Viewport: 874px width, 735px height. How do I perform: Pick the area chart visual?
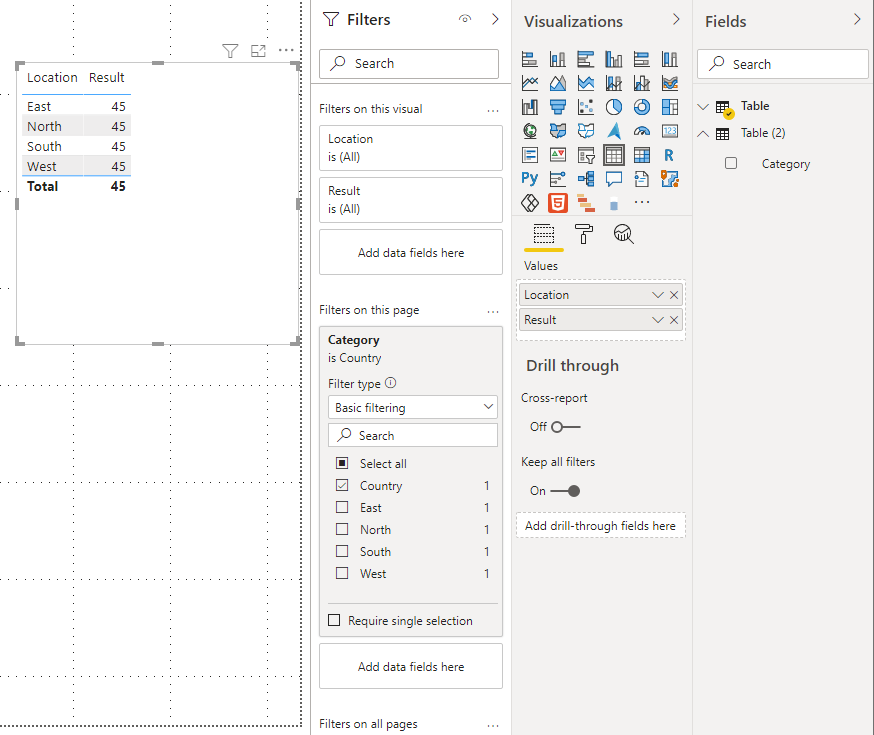point(557,83)
